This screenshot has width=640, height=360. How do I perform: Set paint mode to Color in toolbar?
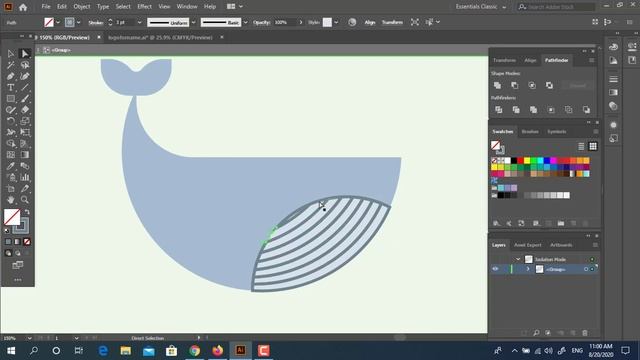click(8, 242)
